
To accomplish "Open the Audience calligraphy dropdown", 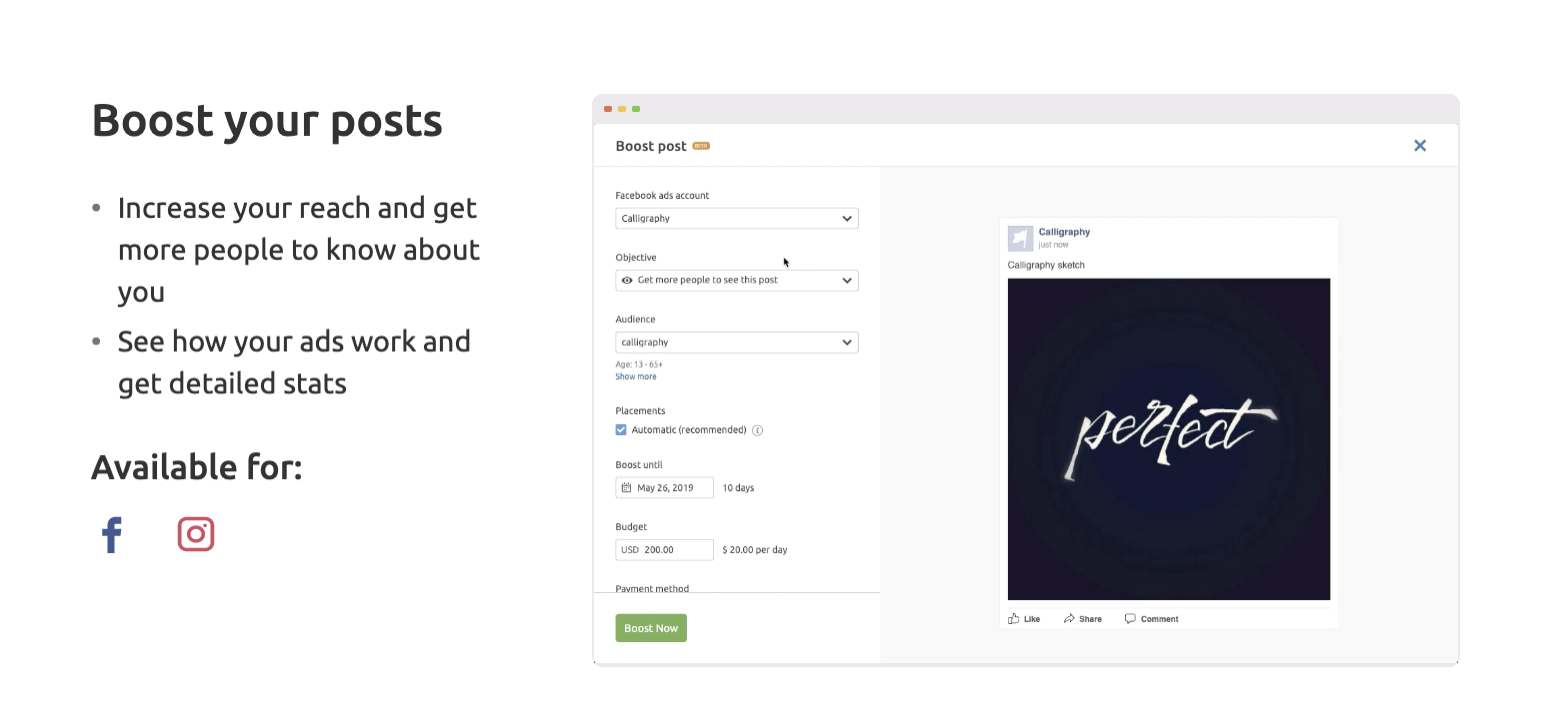I will click(x=737, y=342).
